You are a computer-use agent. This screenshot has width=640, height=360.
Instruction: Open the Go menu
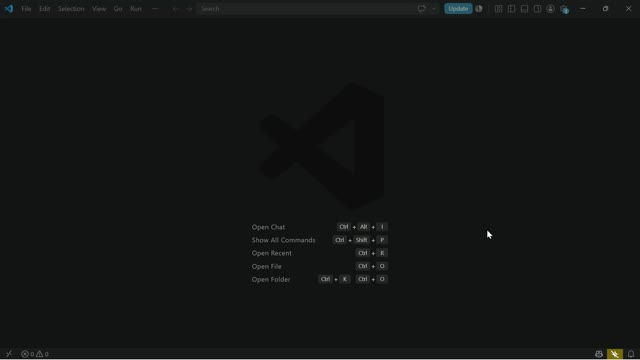[x=118, y=9]
